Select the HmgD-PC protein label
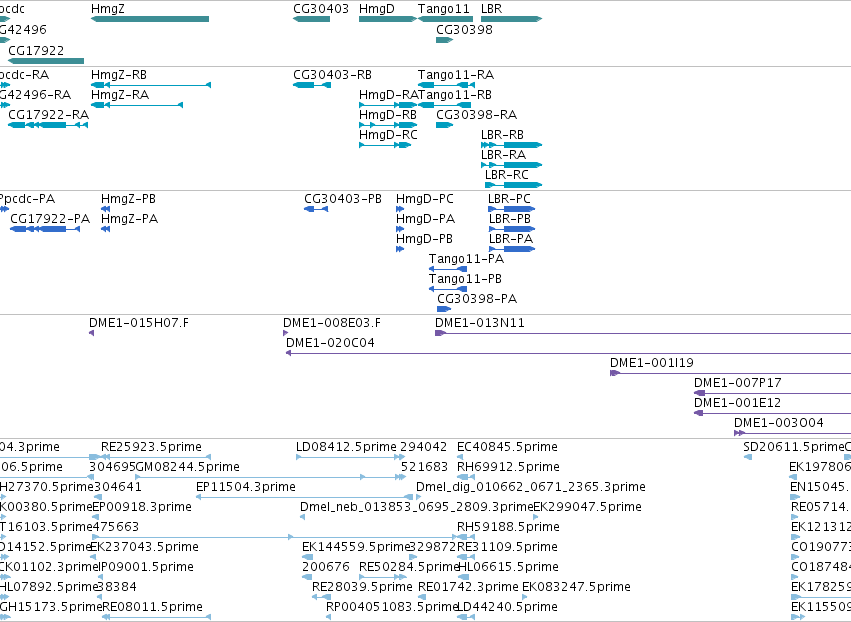The width and height of the screenshot is (851, 622). tap(424, 199)
